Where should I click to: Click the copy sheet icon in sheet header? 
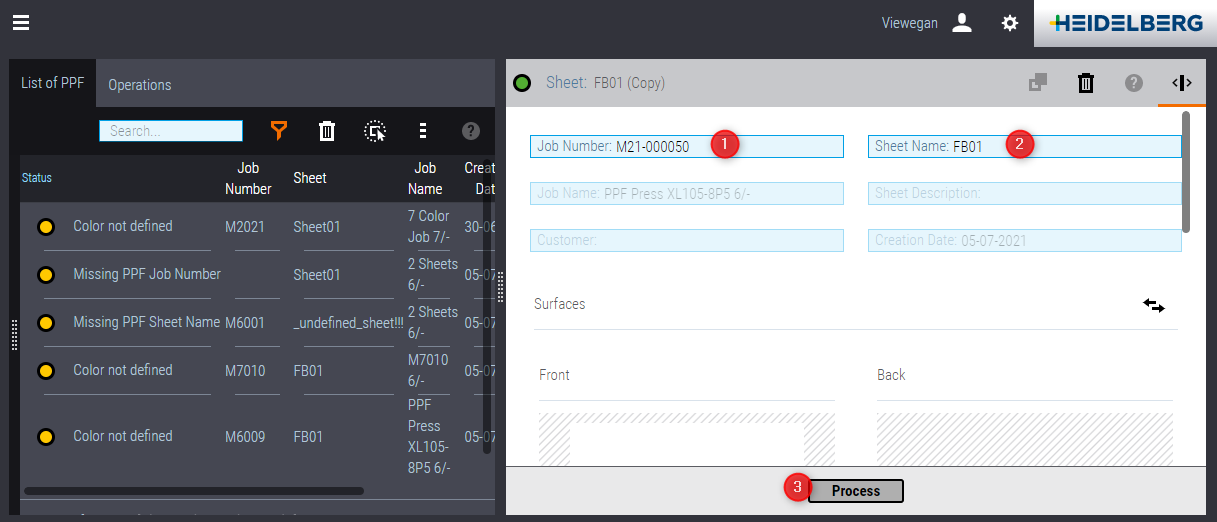[x=1038, y=83]
